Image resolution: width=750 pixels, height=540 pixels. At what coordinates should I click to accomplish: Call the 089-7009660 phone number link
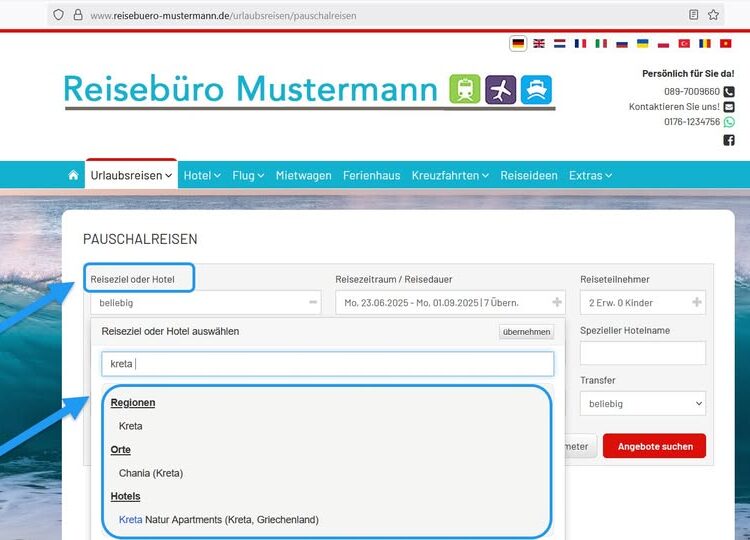[692, 91]
